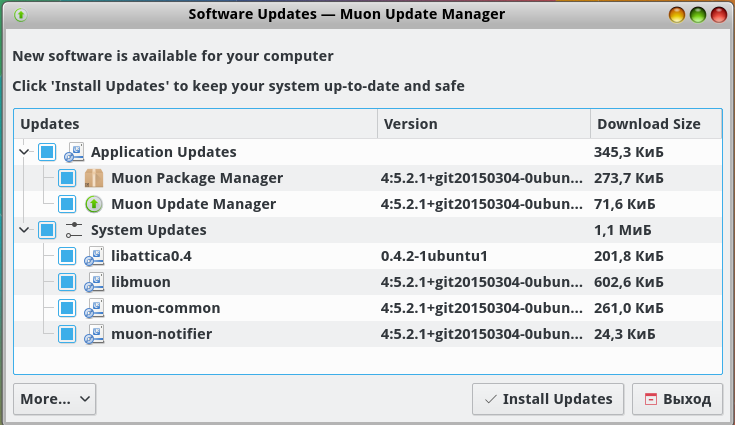This screenshot has height=425, width=735.
Task: Toggle the libmuon update checkbox
Action: click(67, 282)
